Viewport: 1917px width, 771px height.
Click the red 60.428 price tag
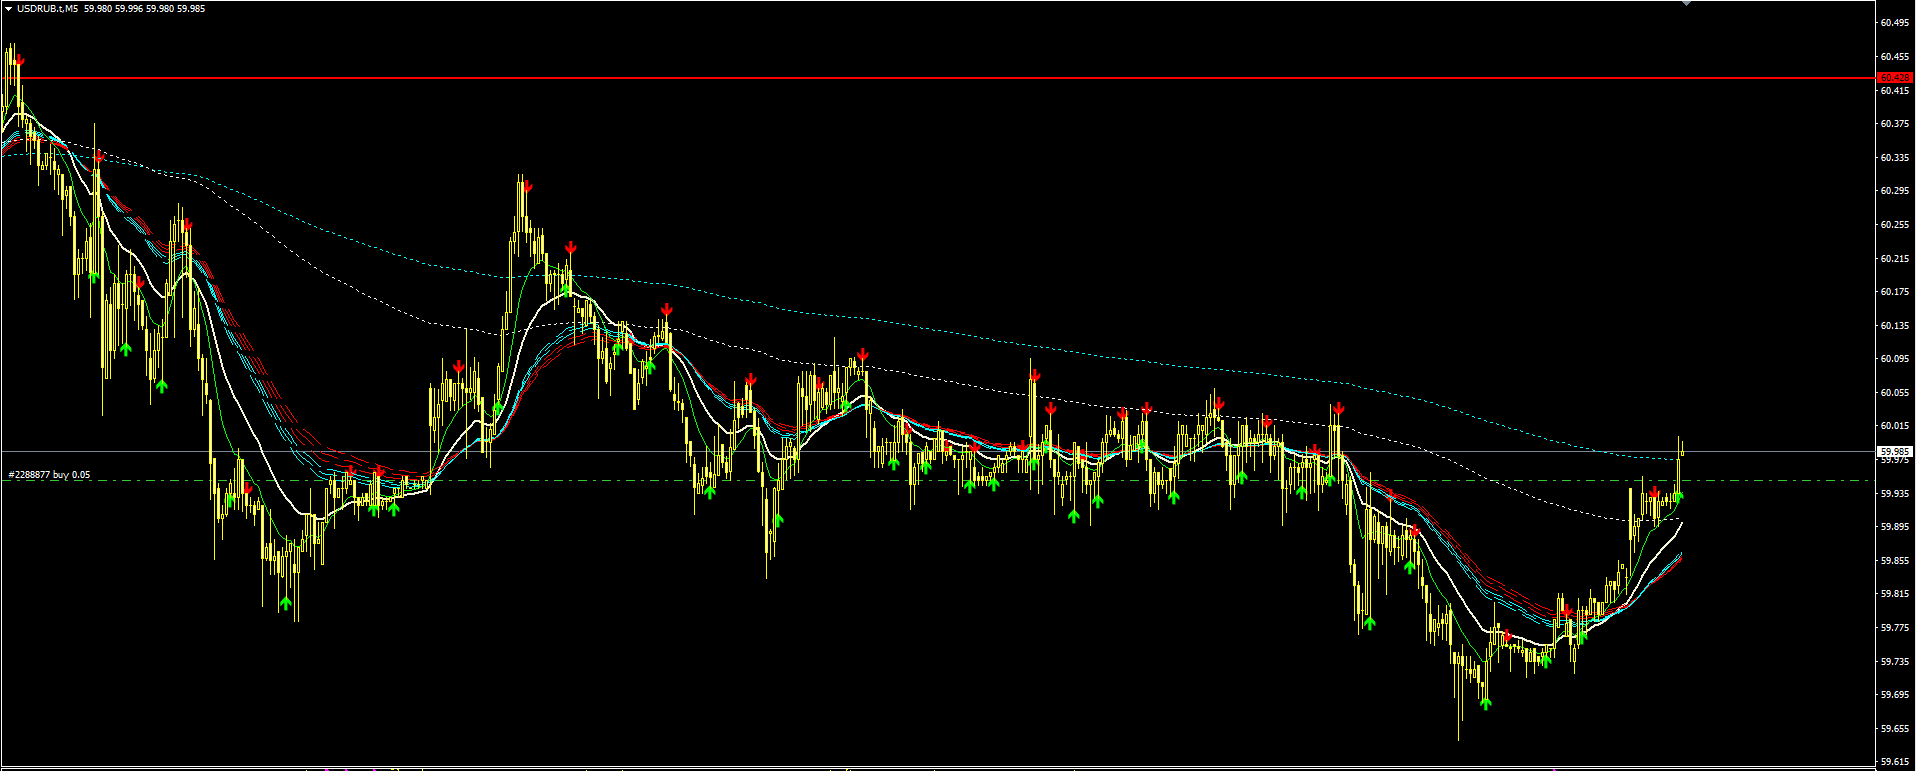[x=1895, y=77]
